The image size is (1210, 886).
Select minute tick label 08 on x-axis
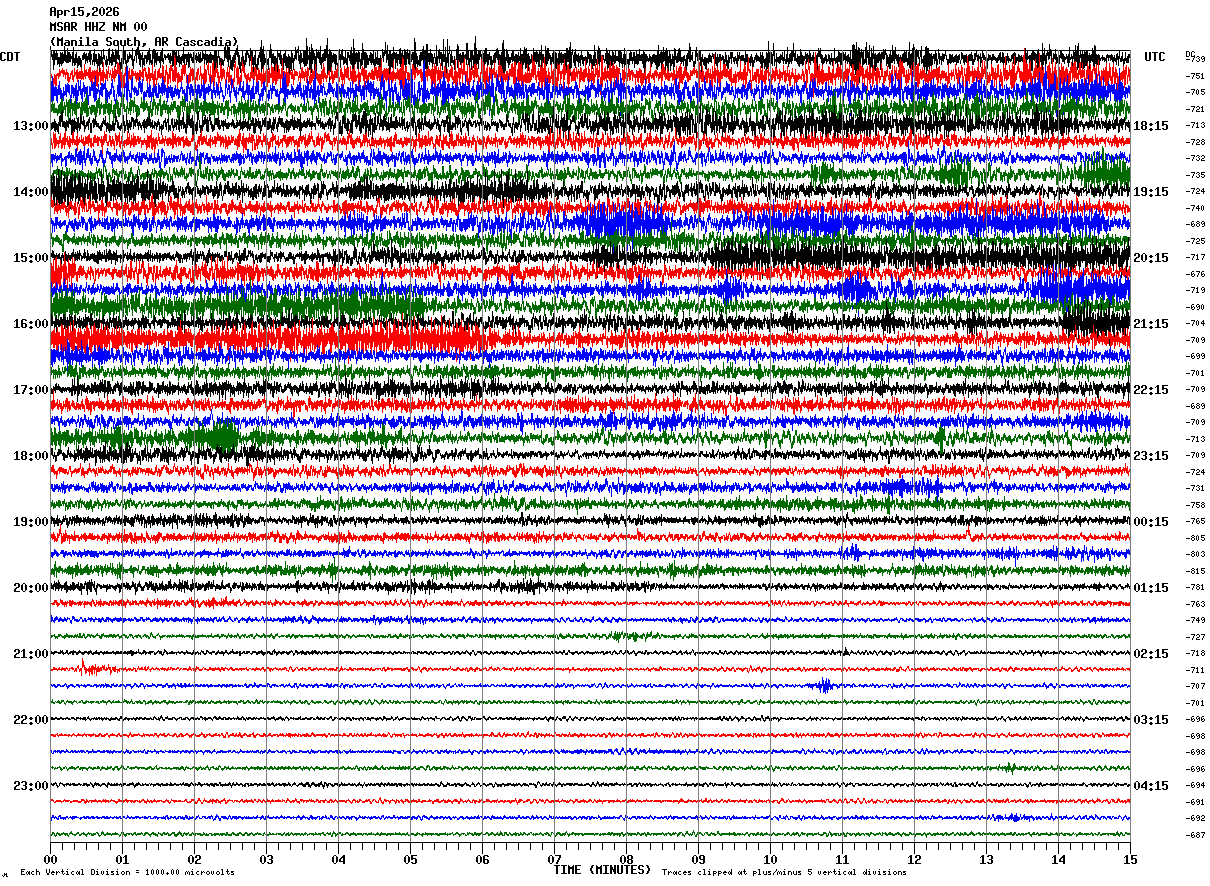(x=626, y=859)
